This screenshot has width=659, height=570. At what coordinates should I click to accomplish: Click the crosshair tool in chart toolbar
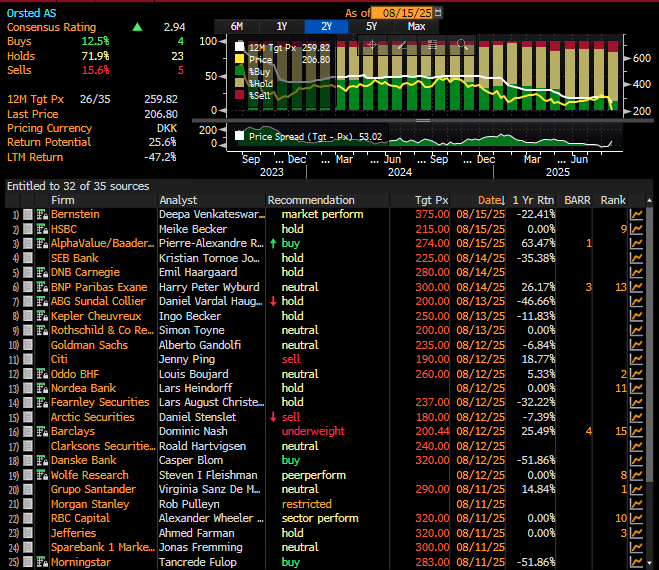coord(371,44)
